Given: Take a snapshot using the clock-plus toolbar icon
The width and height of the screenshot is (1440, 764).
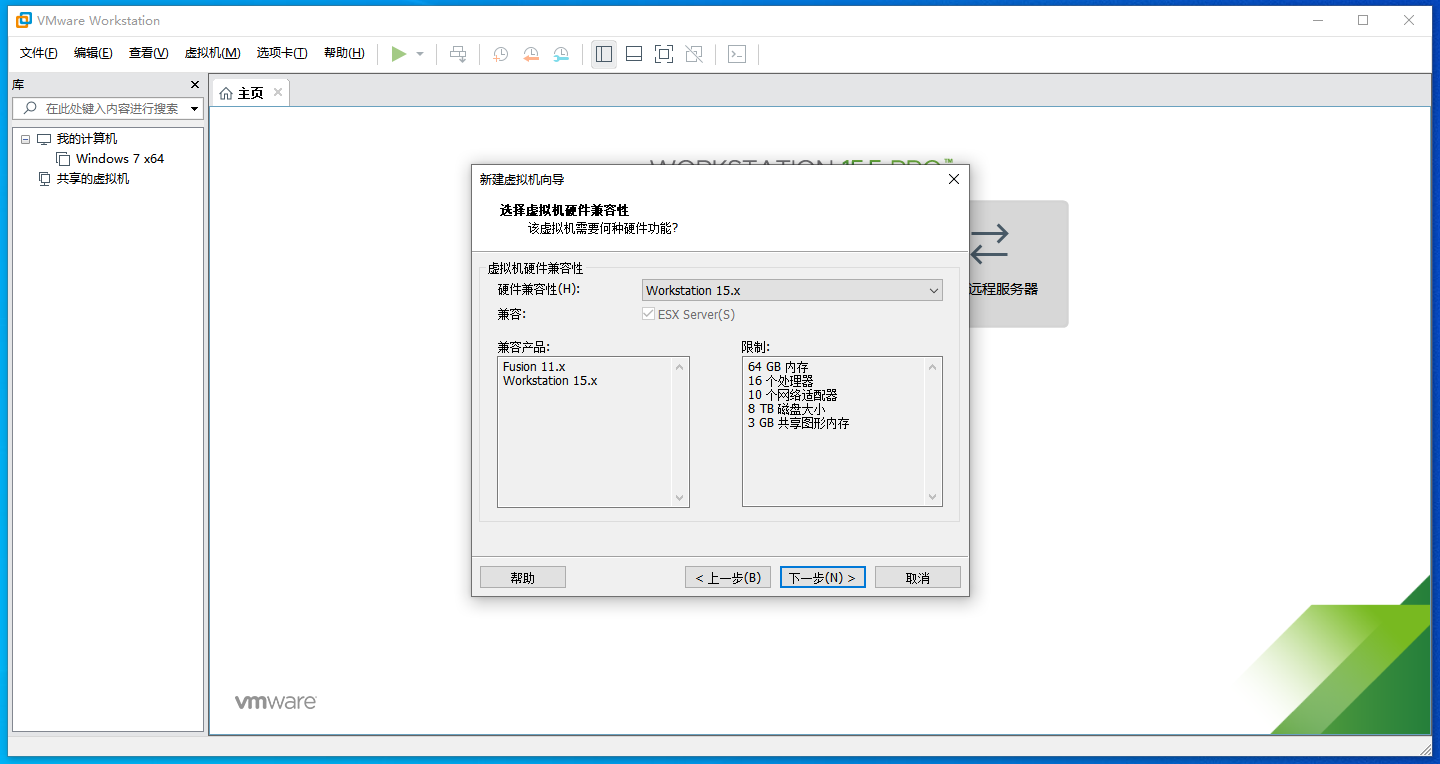Looking at the screenshot, I should [x=500, y=54].
